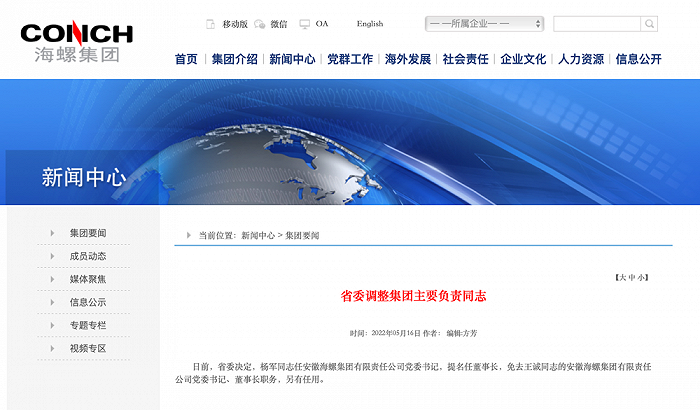Click the arrow icon beside 视频专区
700x410 pixels.
(52, 348)
